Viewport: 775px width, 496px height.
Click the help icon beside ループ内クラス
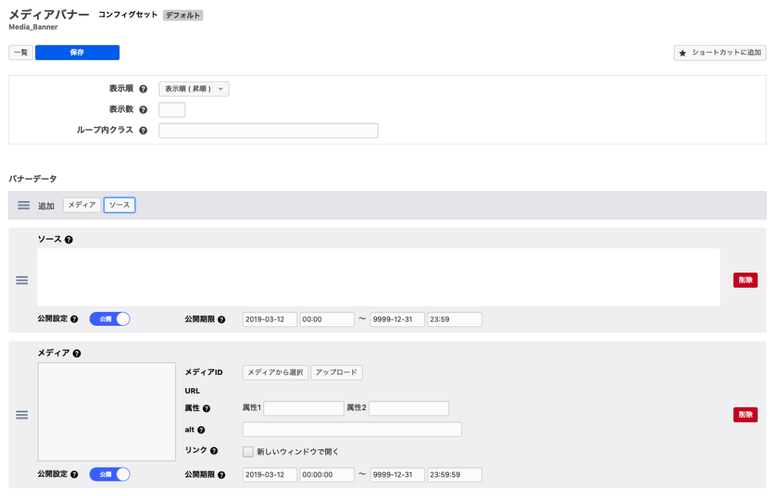click(x=143, y=131)
